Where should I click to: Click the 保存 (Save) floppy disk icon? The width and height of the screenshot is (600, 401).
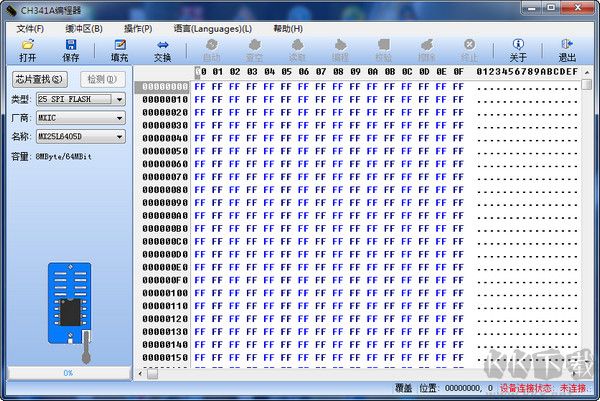(x=71, y=44)
